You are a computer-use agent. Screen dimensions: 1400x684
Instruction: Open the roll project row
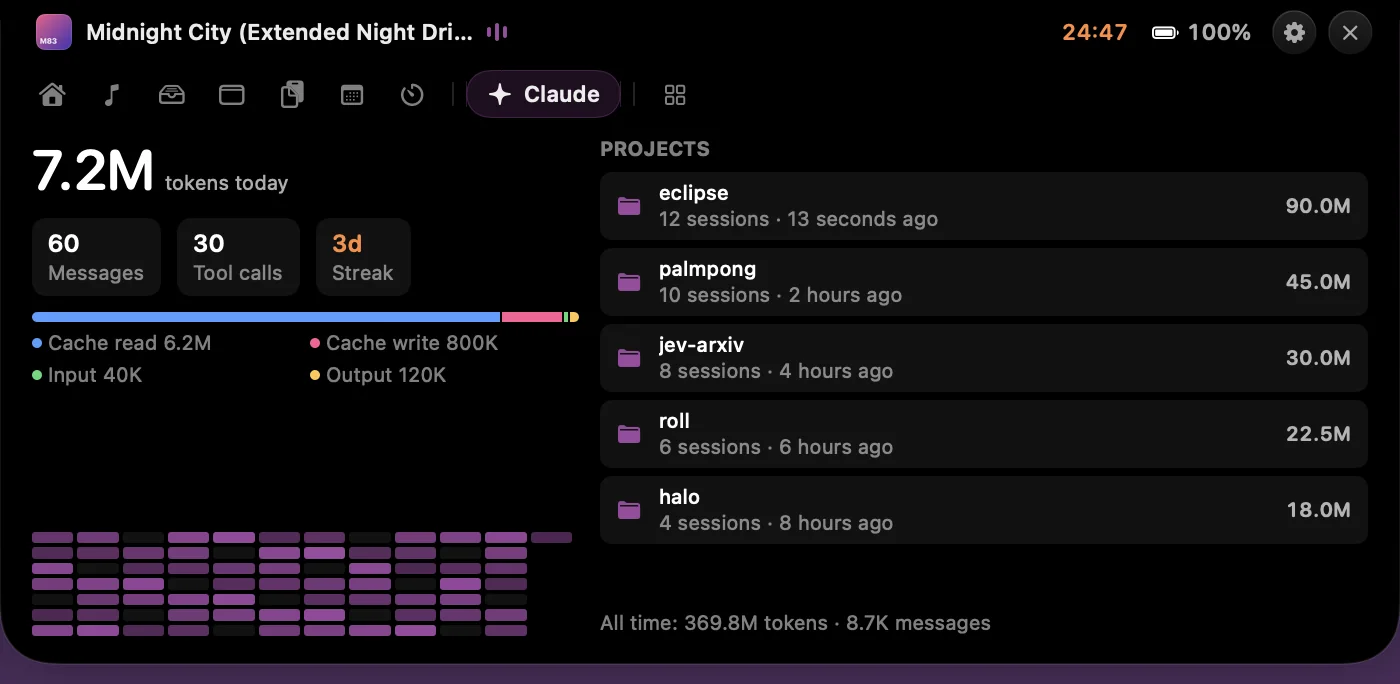coord(983,434)
